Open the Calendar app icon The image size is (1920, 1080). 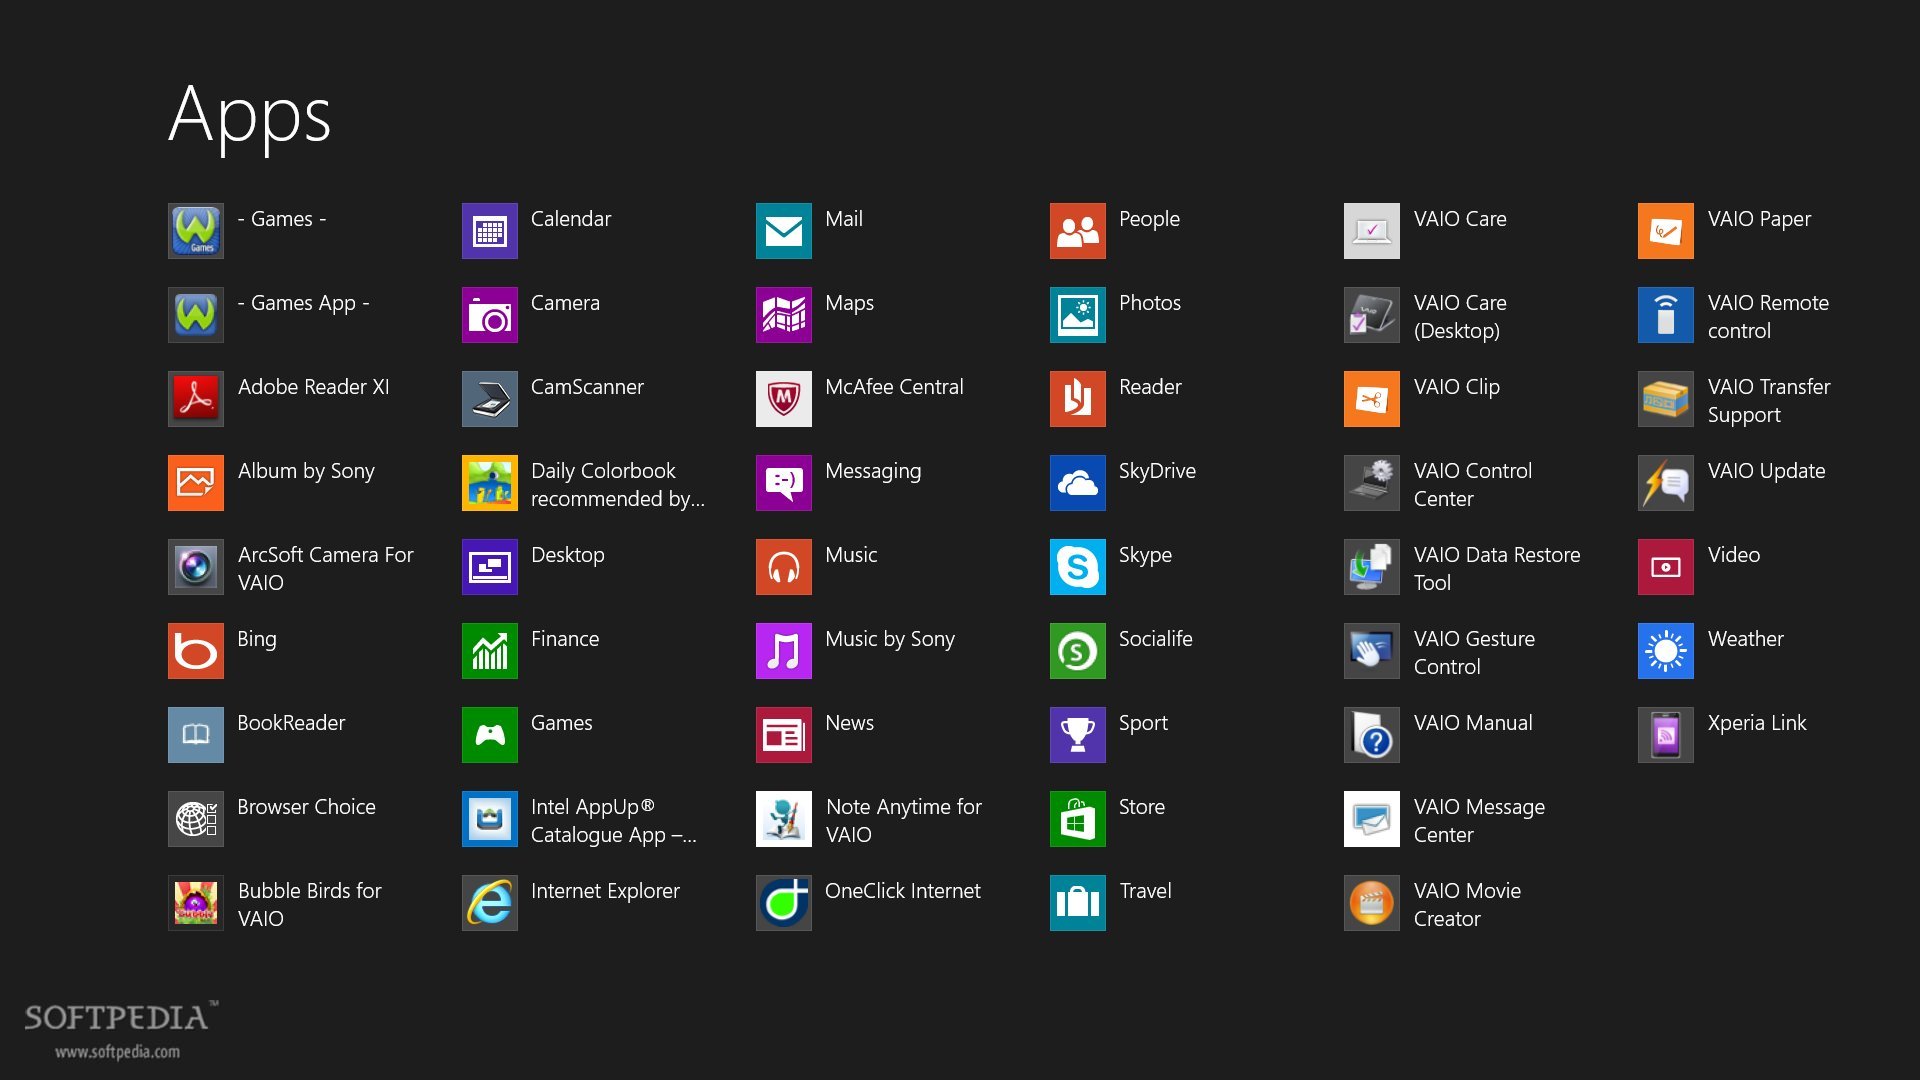pyautogui.click(x=490, y=231)
